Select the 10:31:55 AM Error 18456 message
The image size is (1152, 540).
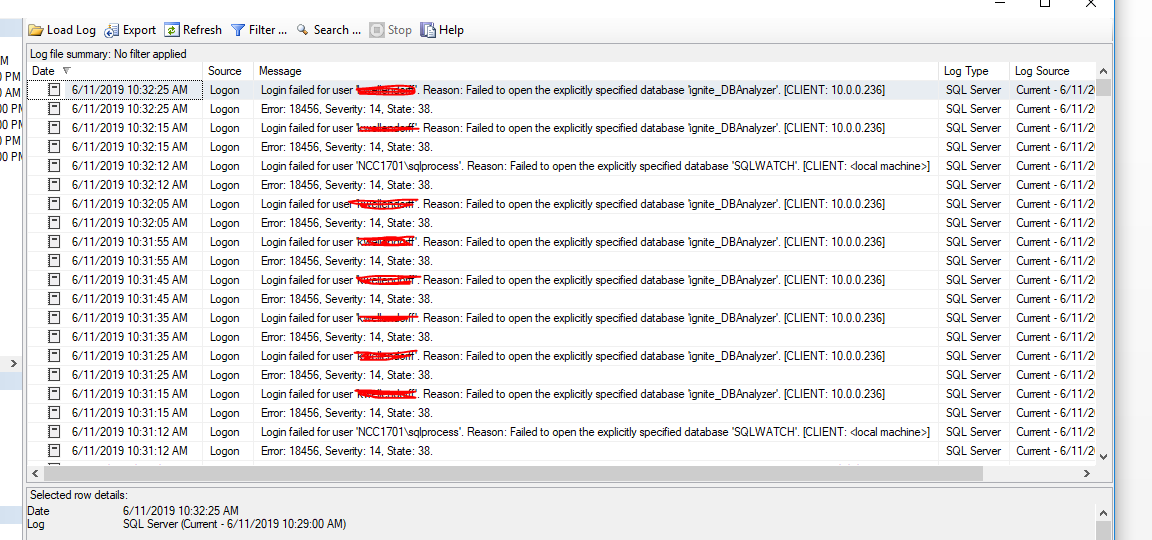pyautogui.click(x=347, y=261)
